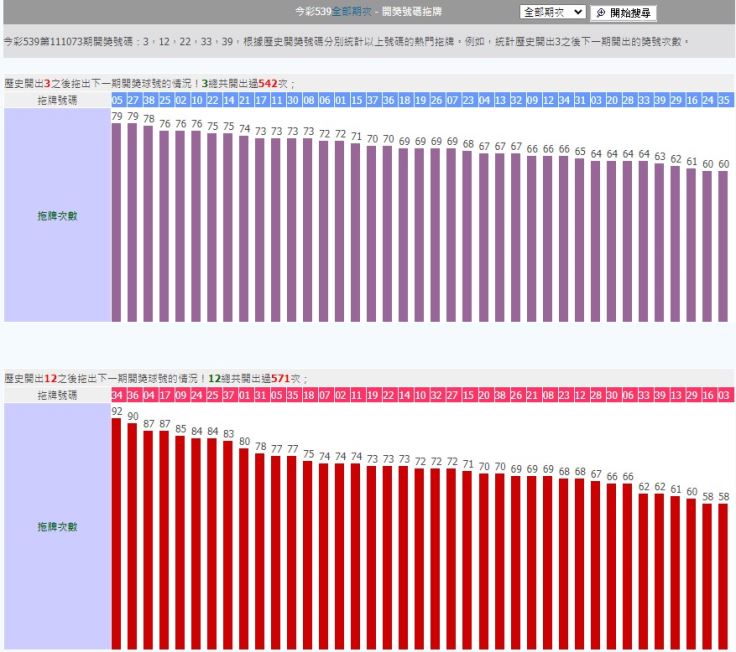Click the tallest red bar labeled 92
This screenshot has width=736, height=652.
tap(117, 534)
